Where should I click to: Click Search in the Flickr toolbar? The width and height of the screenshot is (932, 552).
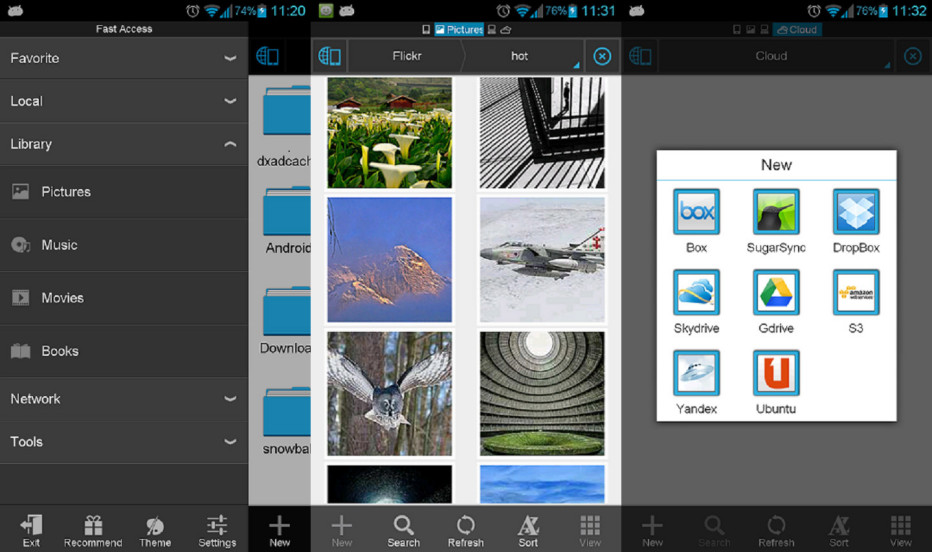(404, 531)
